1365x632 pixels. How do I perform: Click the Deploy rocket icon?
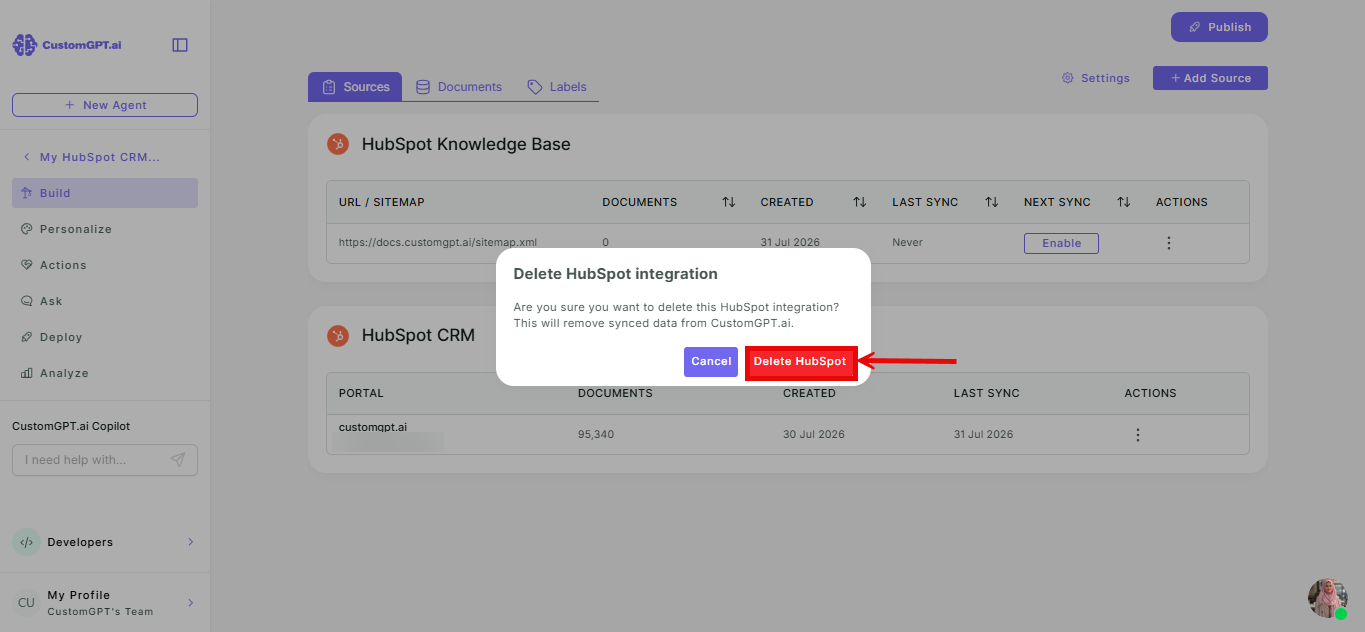tap(27, 337)
